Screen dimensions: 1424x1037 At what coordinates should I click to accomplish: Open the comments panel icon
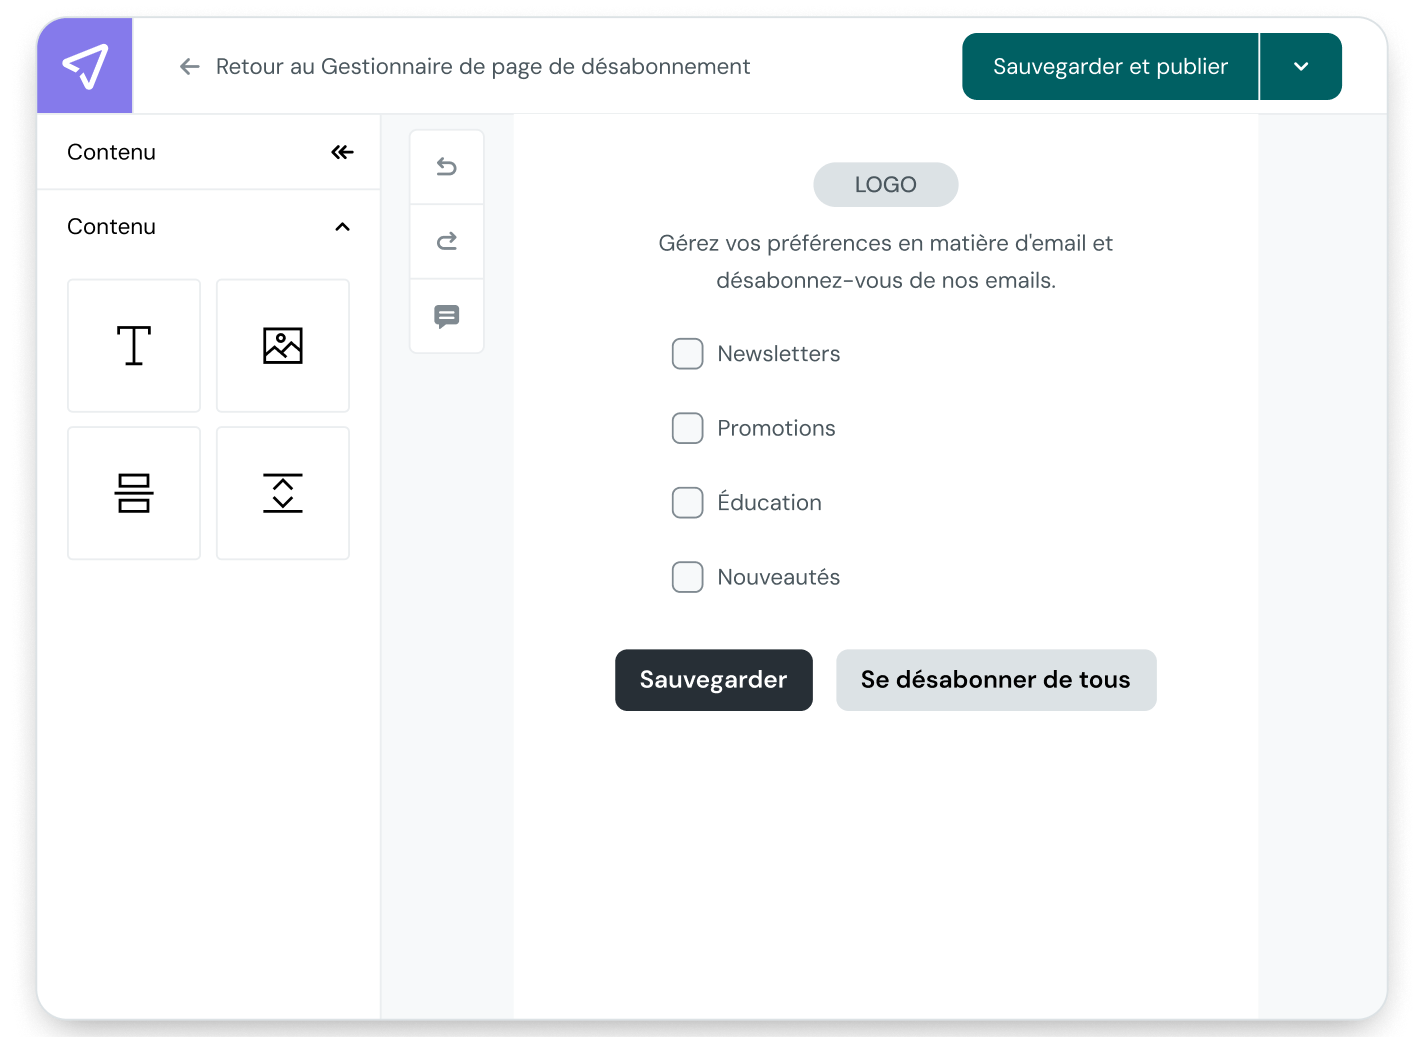click(446, 316)
